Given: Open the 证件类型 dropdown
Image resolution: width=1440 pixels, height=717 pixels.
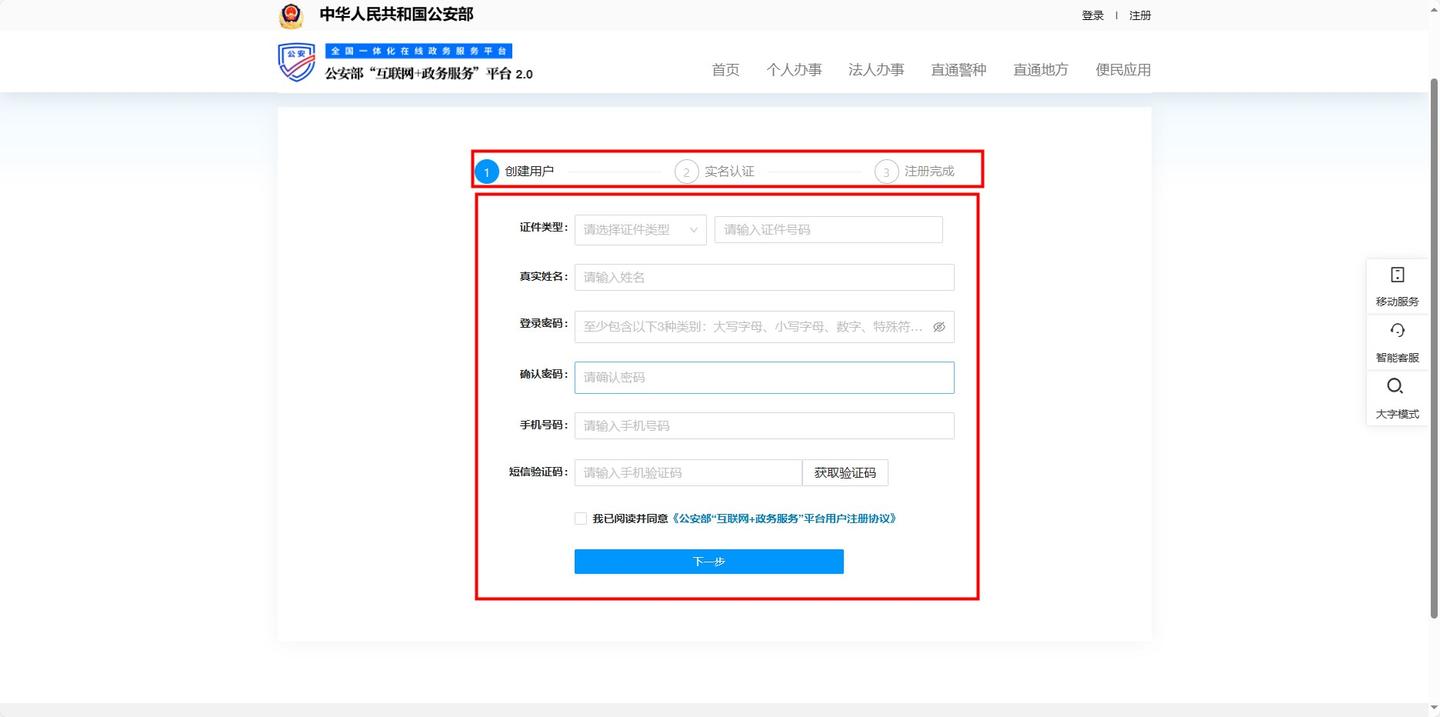Looking at the screenshot, I should pyautogui.click(x=640, y=230).
